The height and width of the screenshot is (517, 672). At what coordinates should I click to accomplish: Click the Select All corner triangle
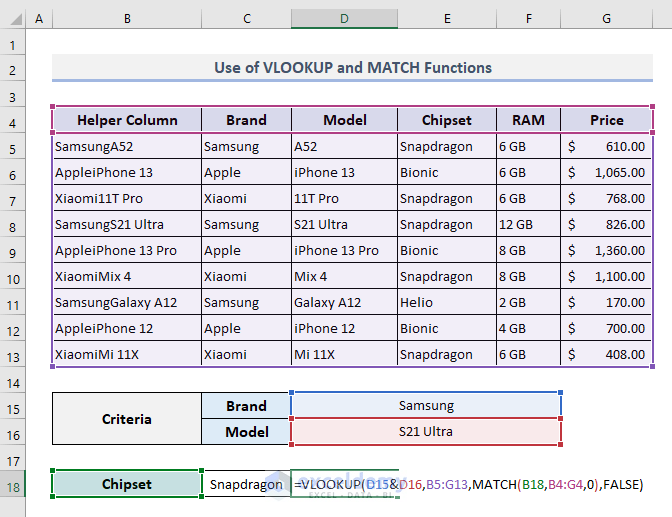pos(16,19)
